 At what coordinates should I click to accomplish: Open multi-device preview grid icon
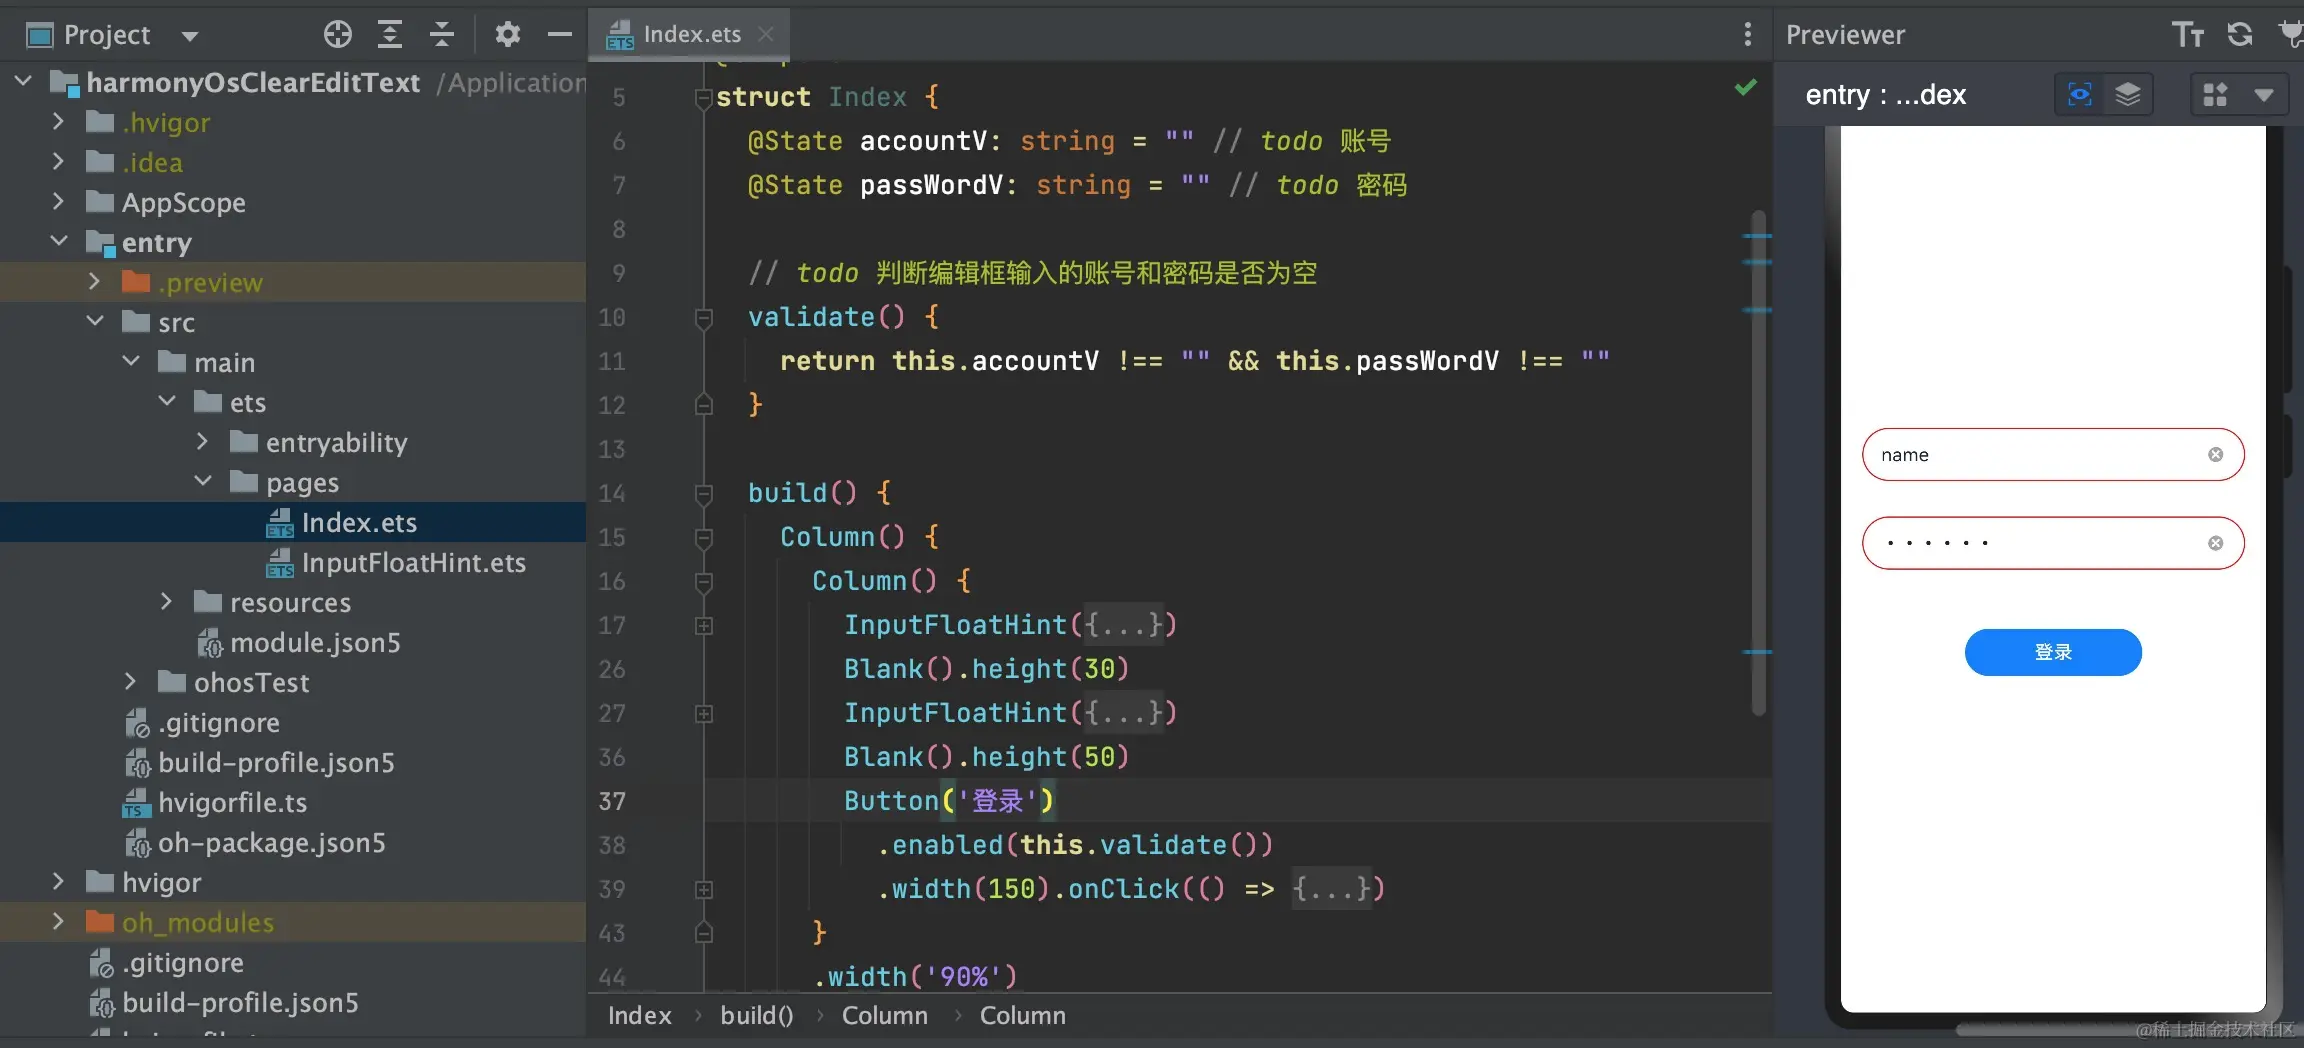coord(2216,95)
